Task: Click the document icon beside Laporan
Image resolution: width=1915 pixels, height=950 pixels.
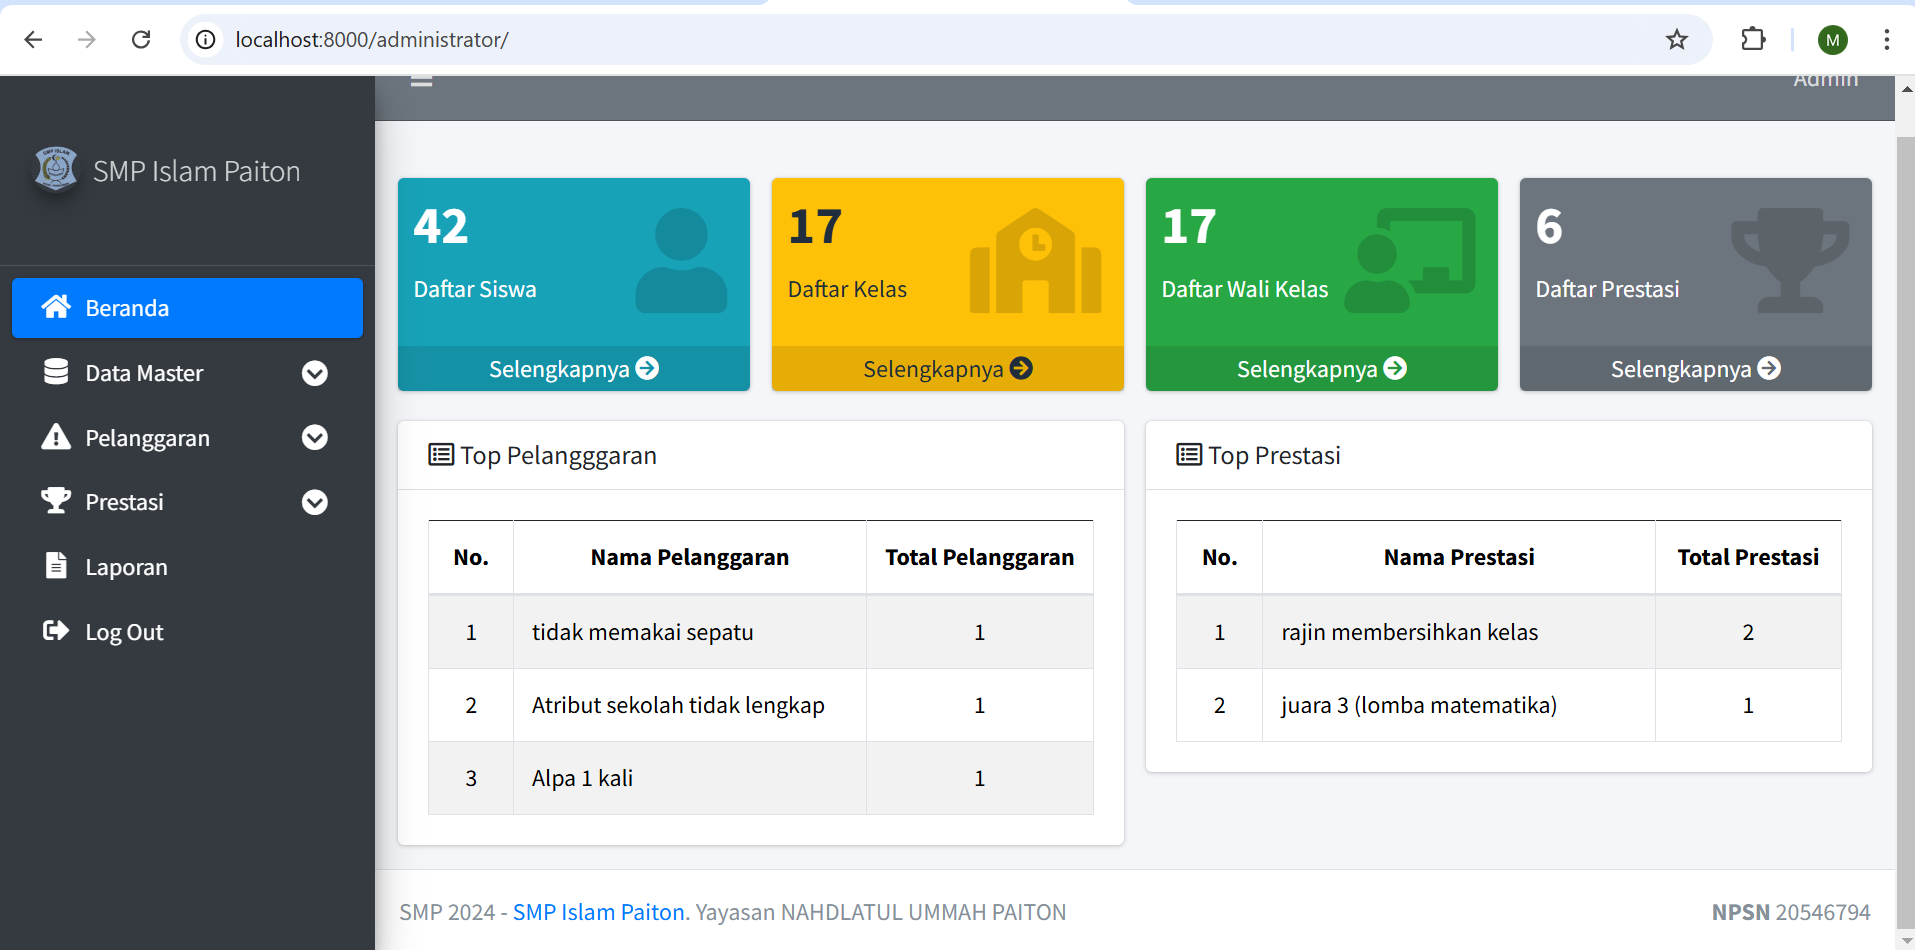Action: click(57, 566)
